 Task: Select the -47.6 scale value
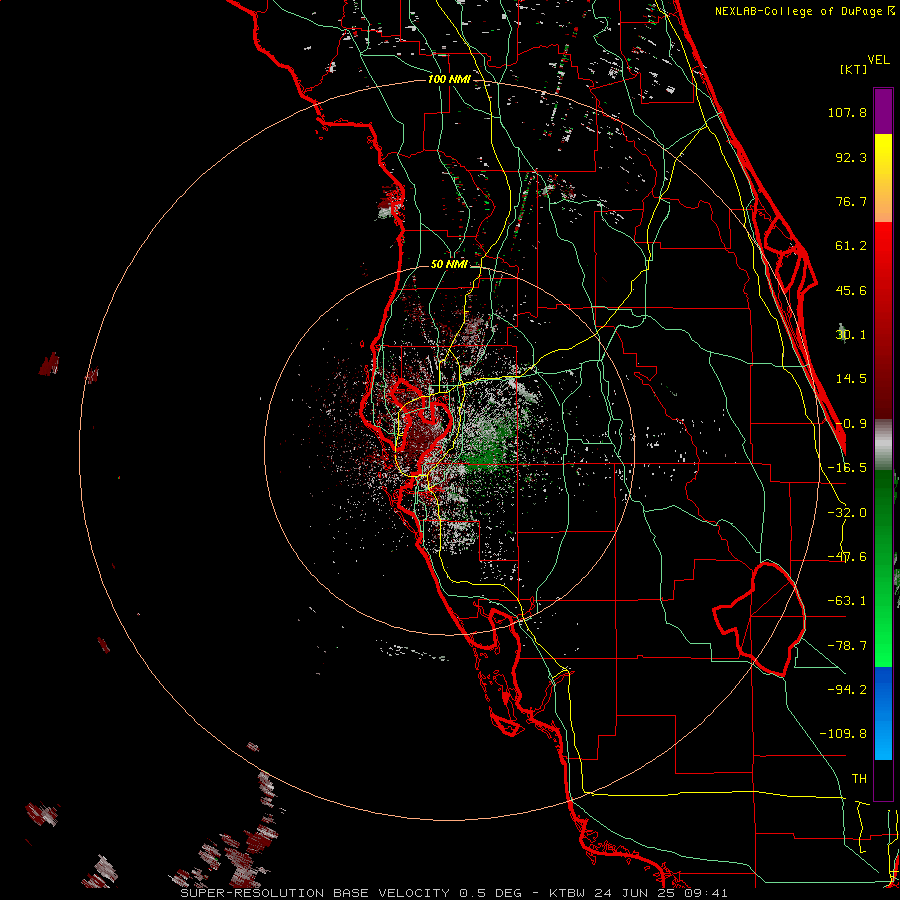pos(847,557)
